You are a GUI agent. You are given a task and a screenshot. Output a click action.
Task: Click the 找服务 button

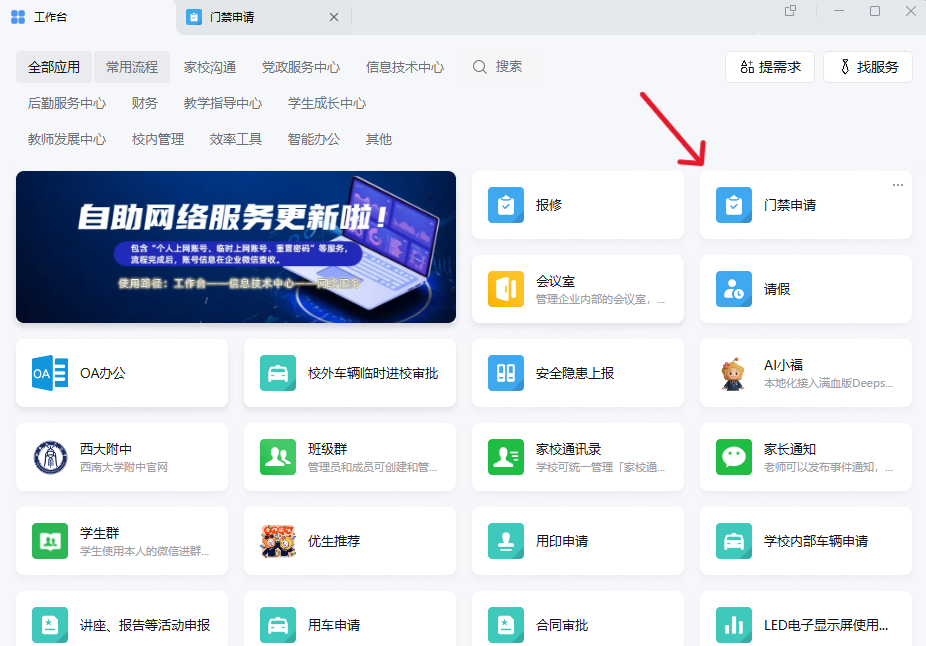coord(867,67)
